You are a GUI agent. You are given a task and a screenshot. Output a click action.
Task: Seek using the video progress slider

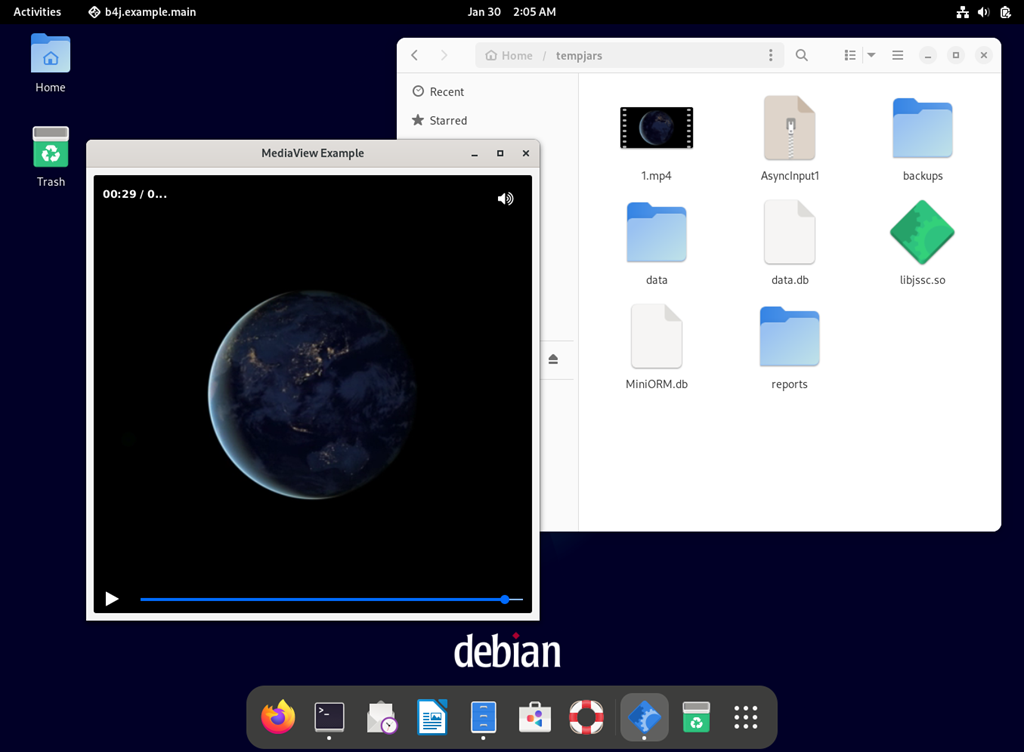pos(330,599)
